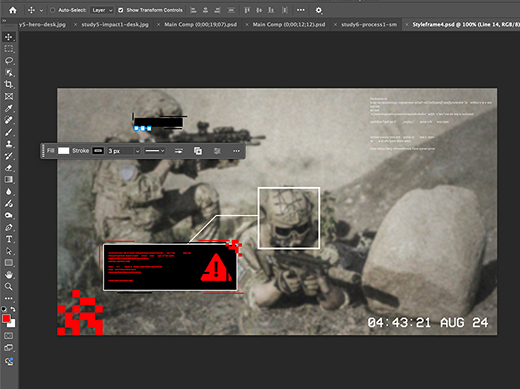Expand the Move tool preset picker arrow

point(41,11)
